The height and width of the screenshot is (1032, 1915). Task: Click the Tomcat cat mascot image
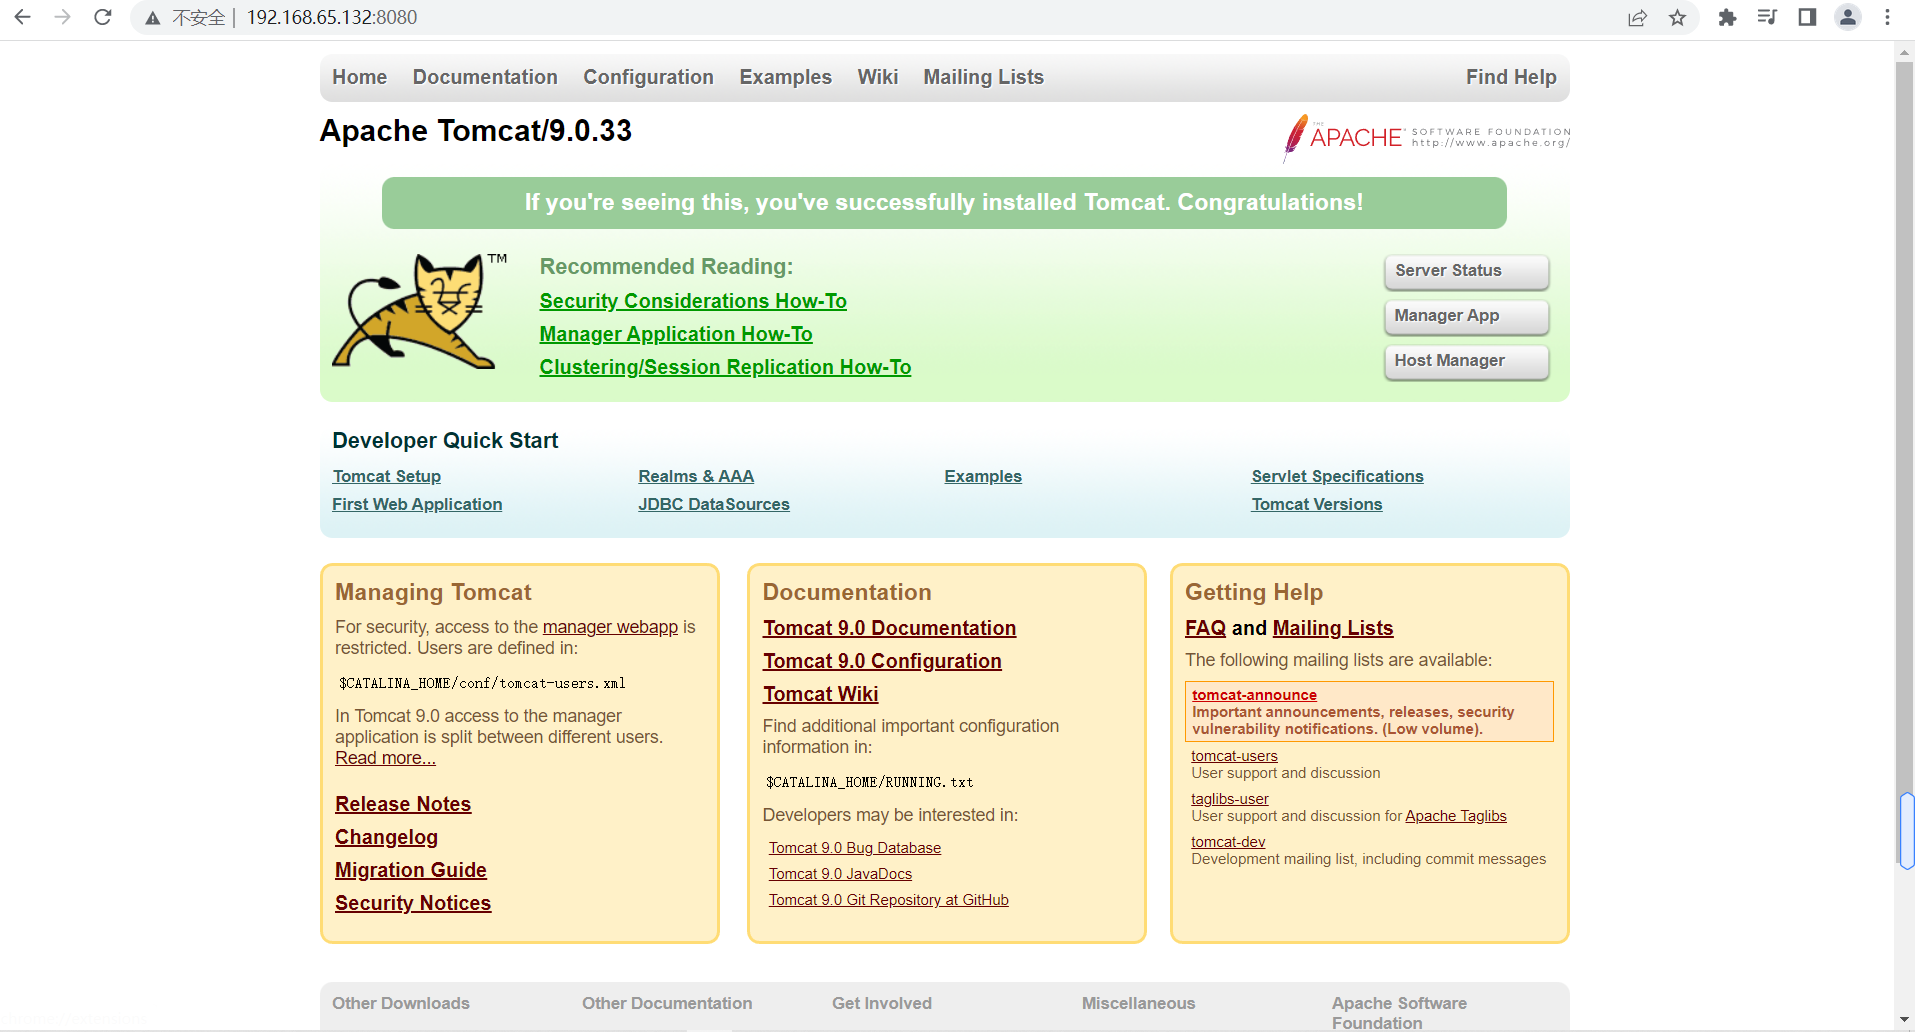(419, 311)
